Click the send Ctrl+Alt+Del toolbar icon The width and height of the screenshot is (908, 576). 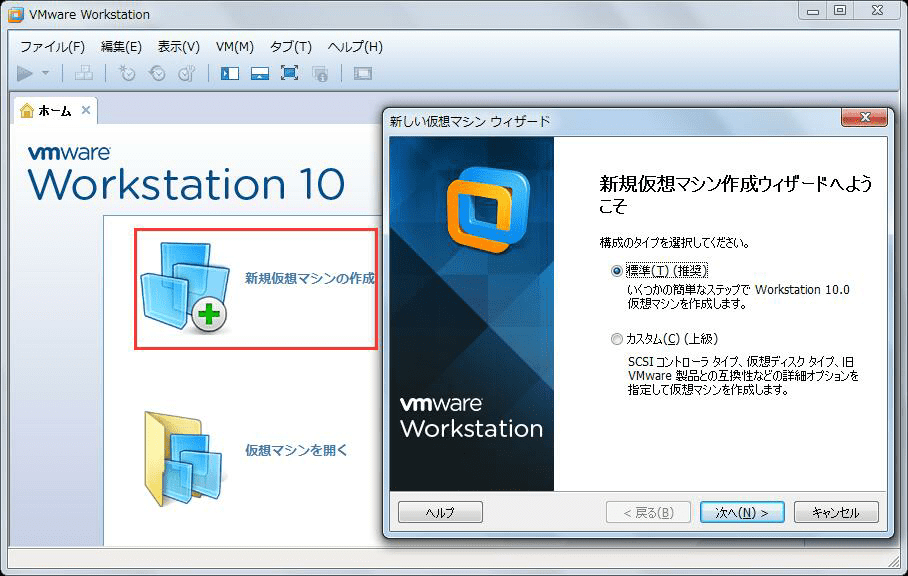tap(84, 73)
